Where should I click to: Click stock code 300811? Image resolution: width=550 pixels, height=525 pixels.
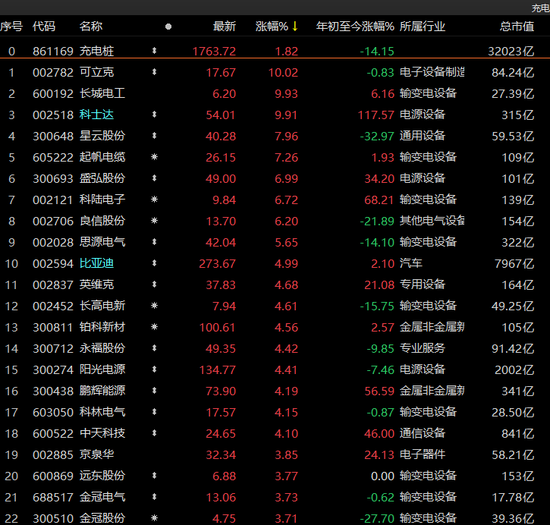click(53, 328)
